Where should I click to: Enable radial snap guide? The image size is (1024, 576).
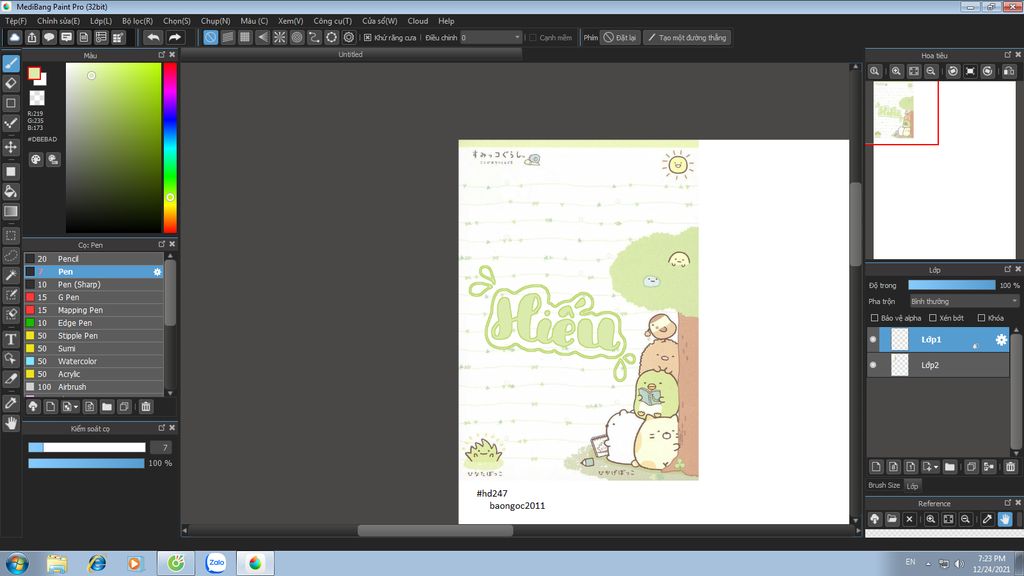point(280,37)
